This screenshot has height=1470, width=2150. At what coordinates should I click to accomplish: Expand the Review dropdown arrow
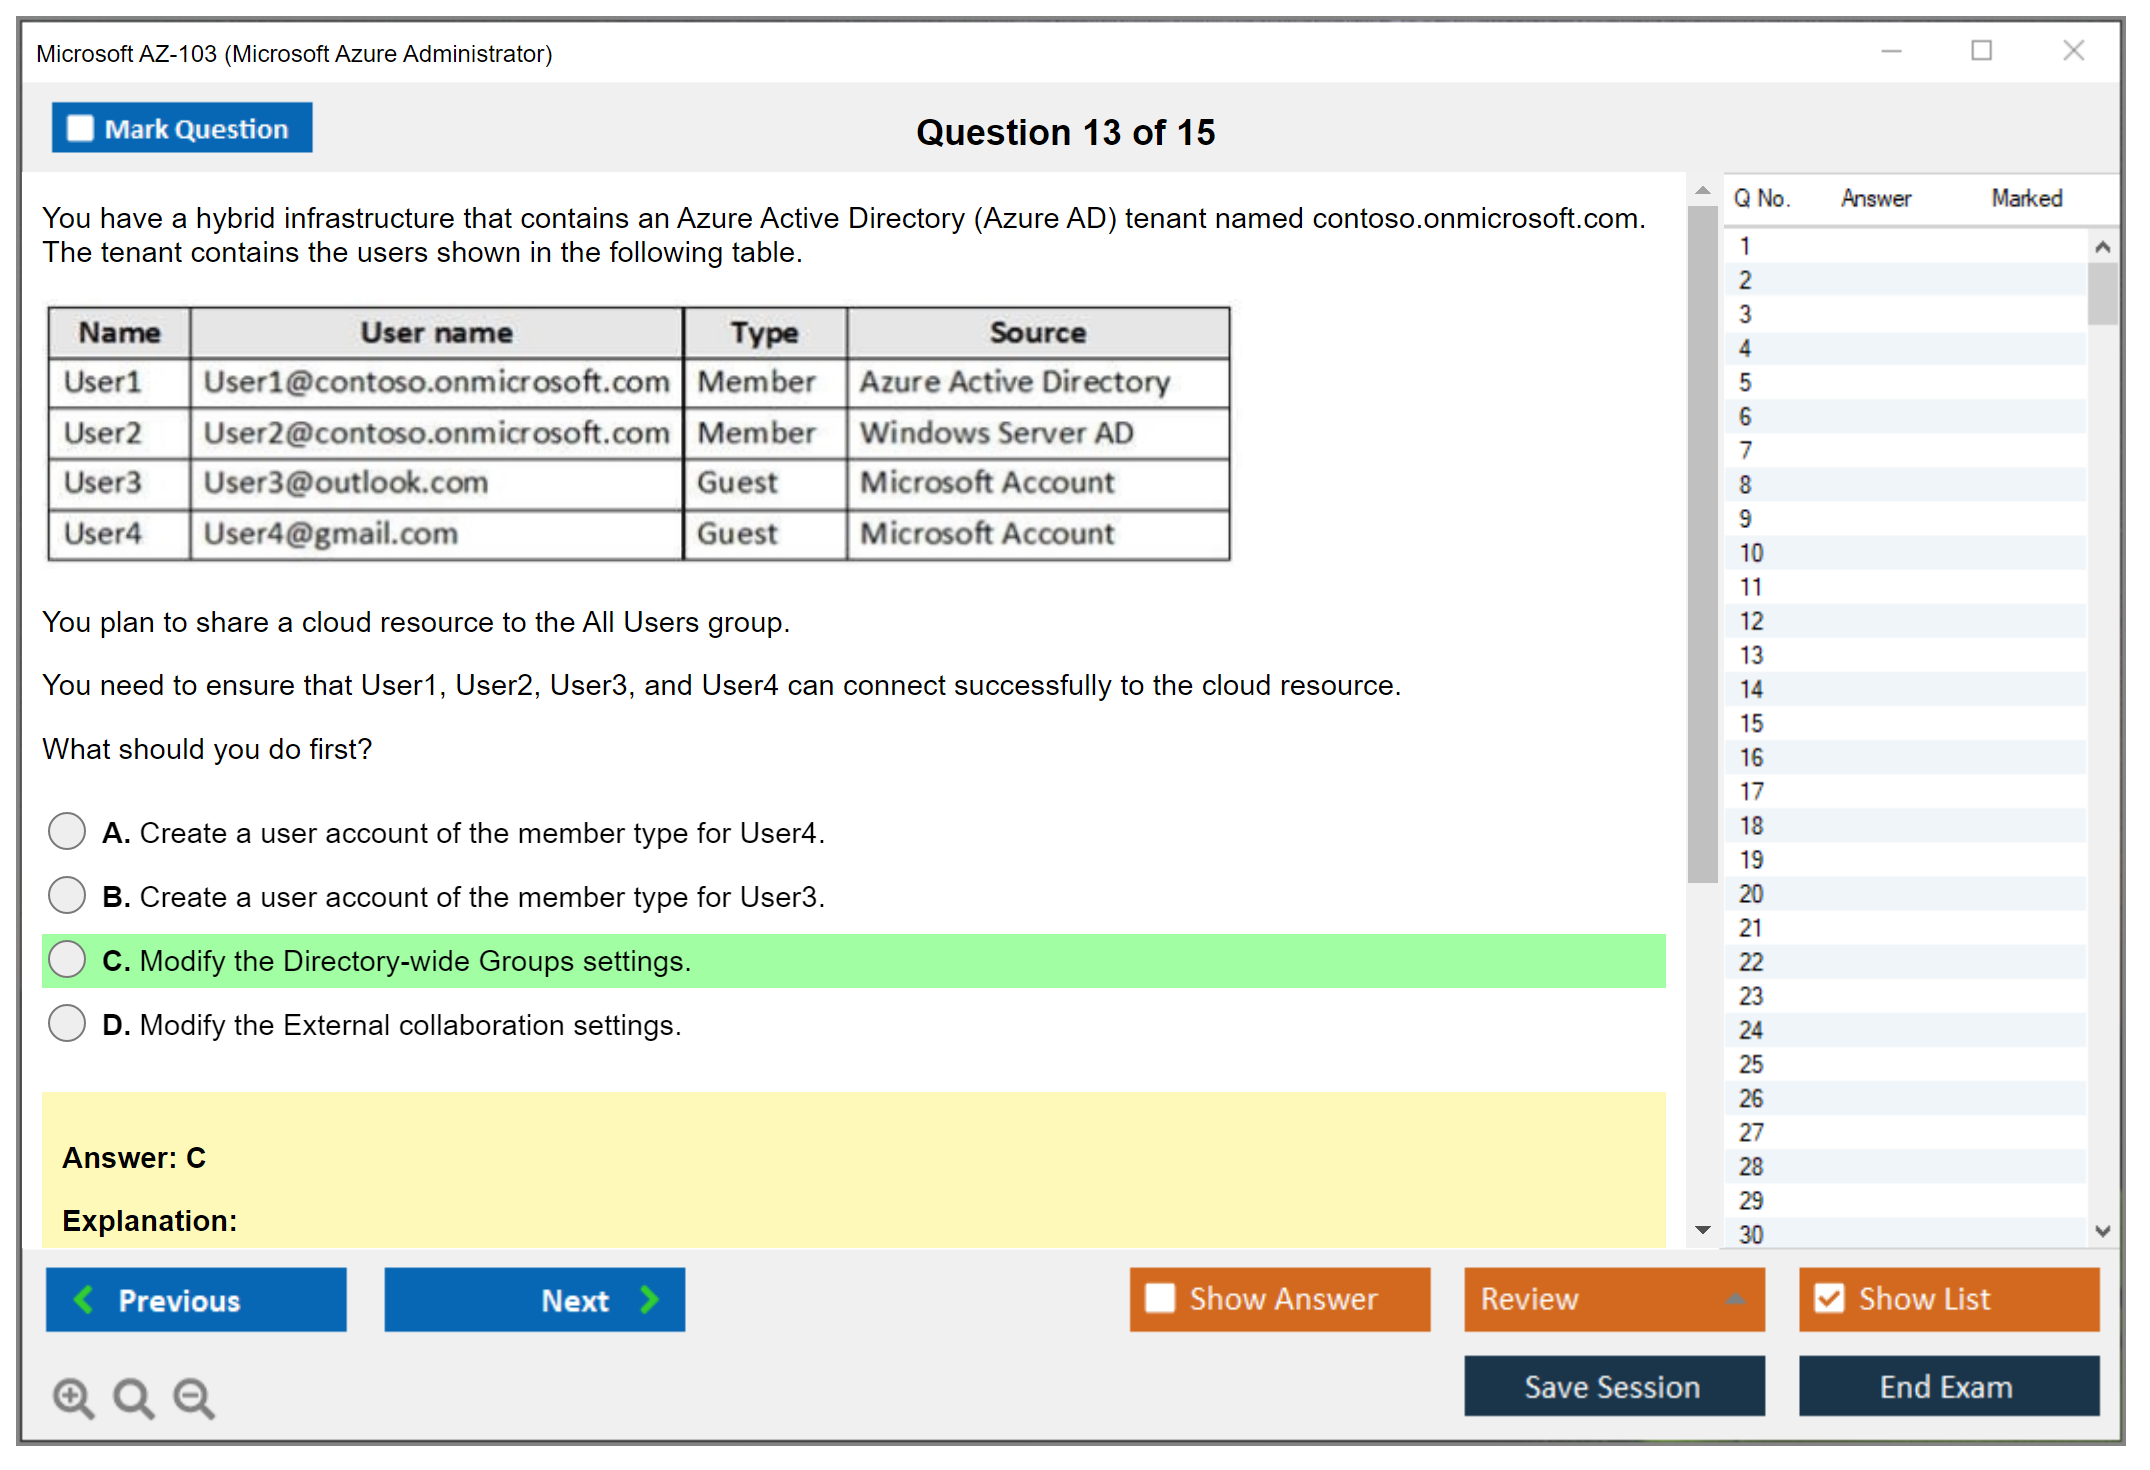pyautogui.click(x=1735, y=1298)
